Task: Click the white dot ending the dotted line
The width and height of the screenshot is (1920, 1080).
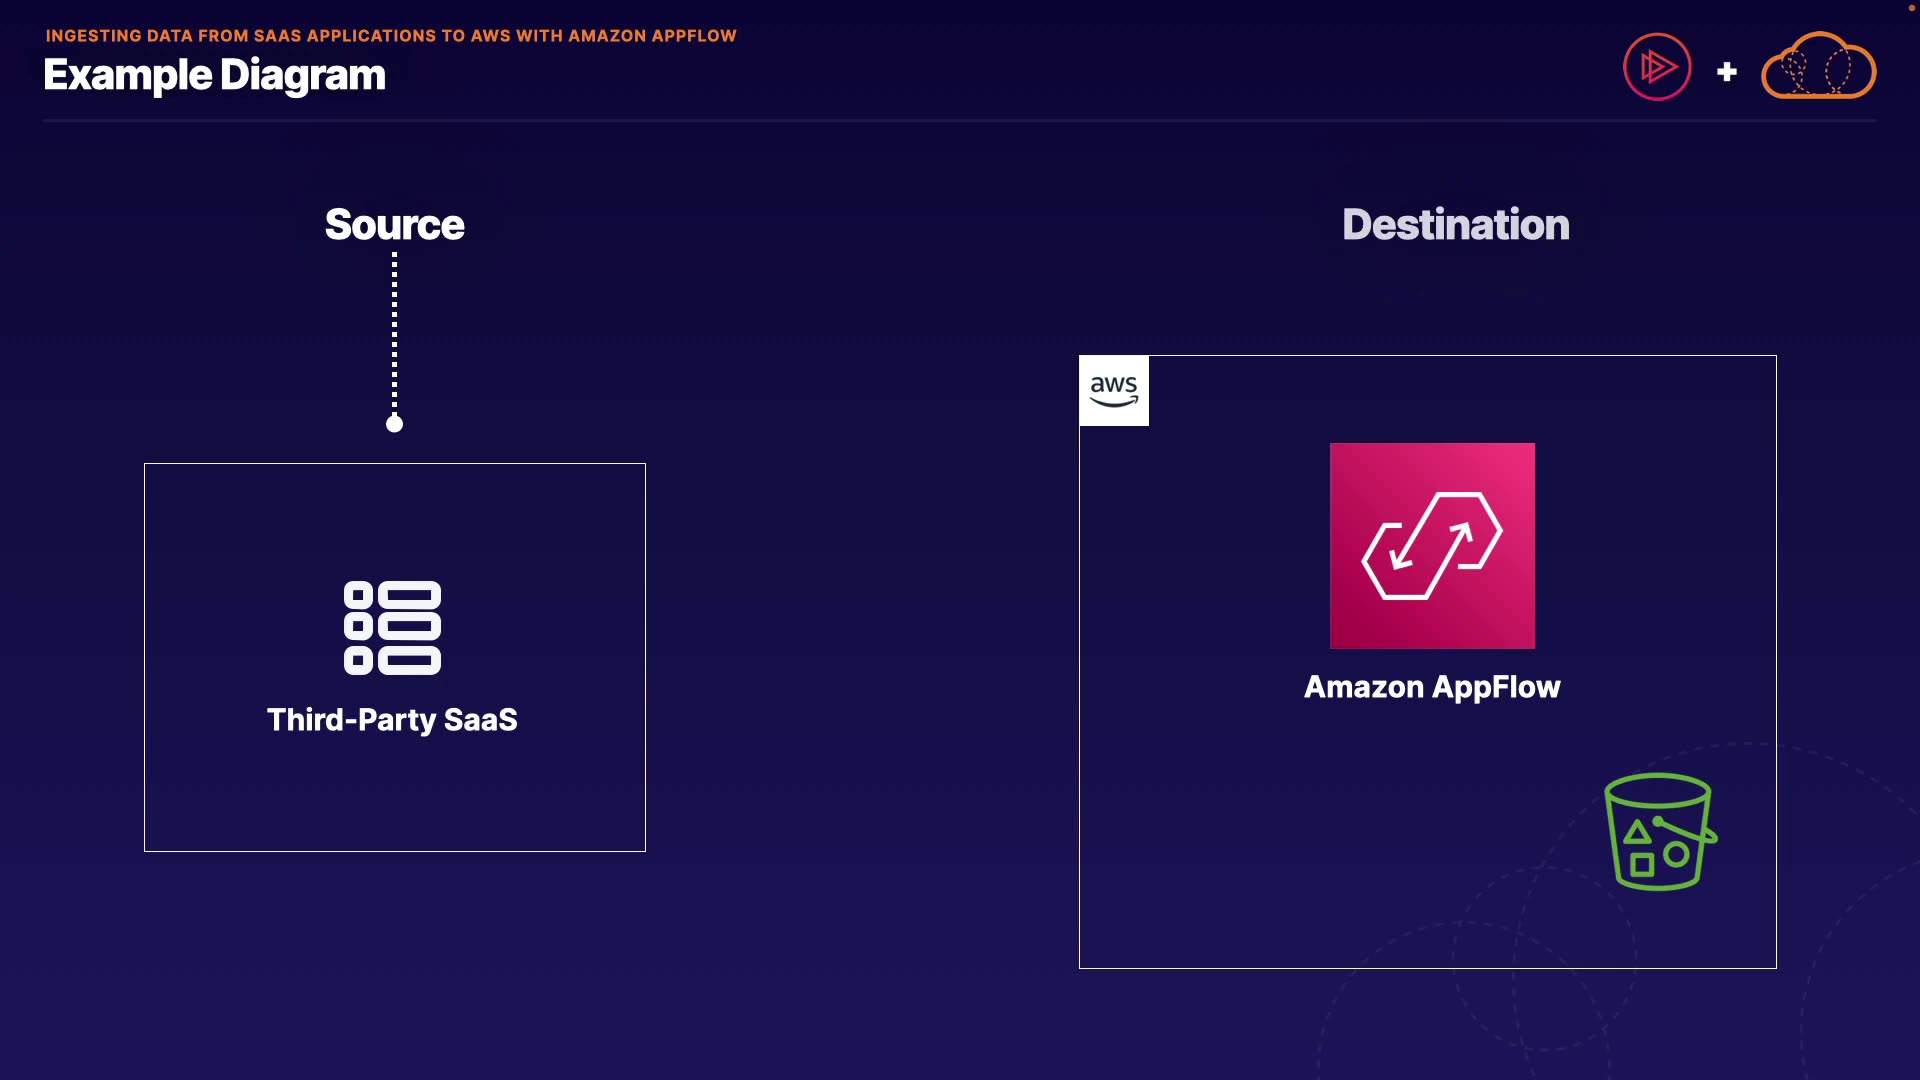Action: coord(395,424)
